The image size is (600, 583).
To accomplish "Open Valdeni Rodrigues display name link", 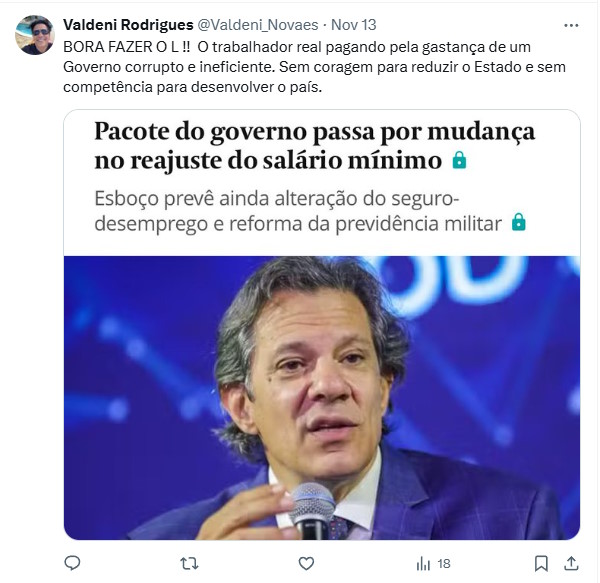I will pos(128,25).
